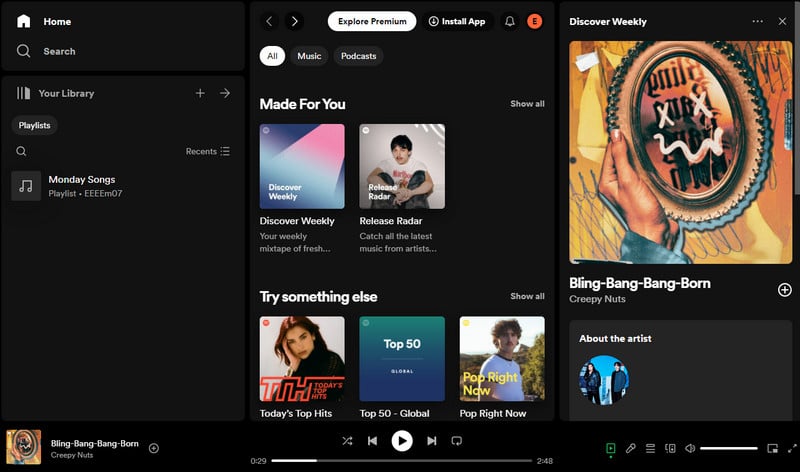Toggle repeat mode
The image size is (800, 472).
pos(457,441)
